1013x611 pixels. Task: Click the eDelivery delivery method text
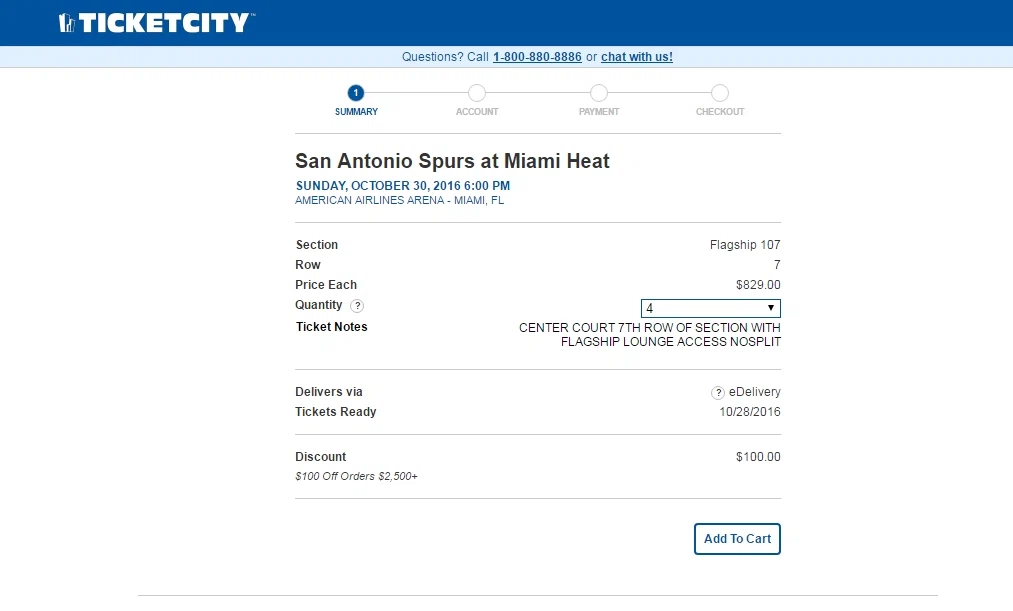[755, 392]
